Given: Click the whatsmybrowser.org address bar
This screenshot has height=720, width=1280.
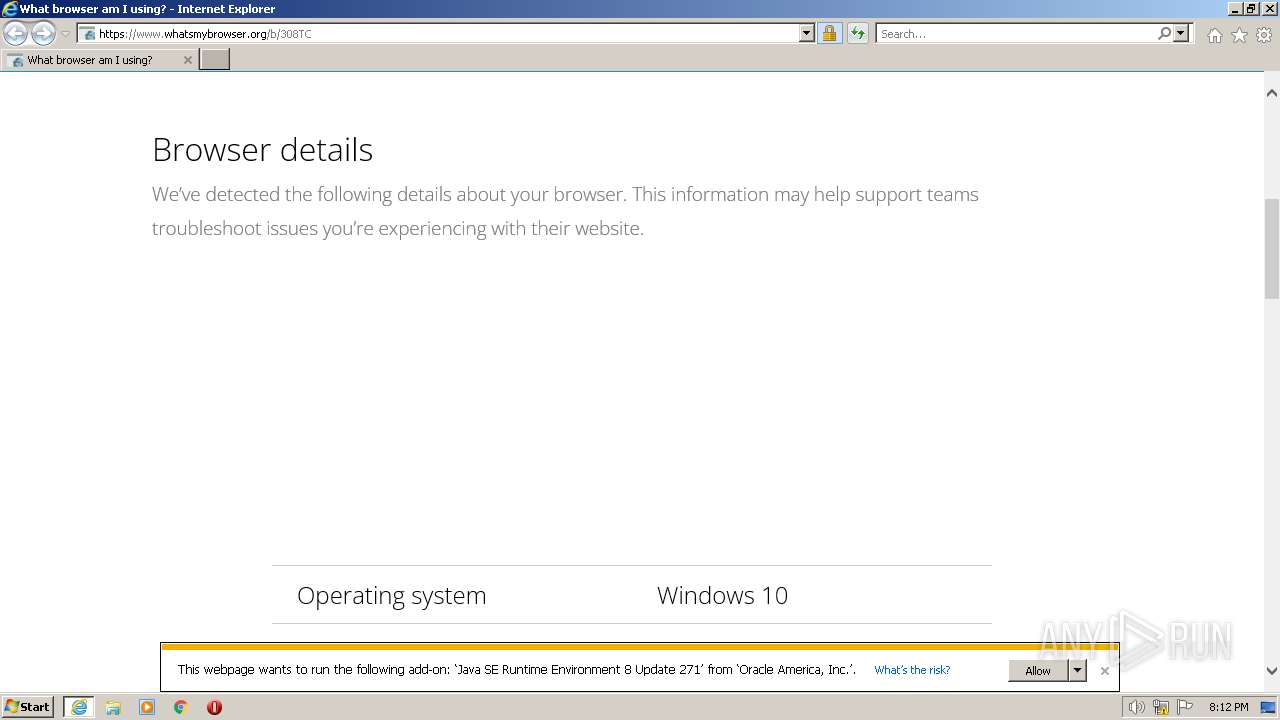Looking at the screenshot, I should 440,34.
